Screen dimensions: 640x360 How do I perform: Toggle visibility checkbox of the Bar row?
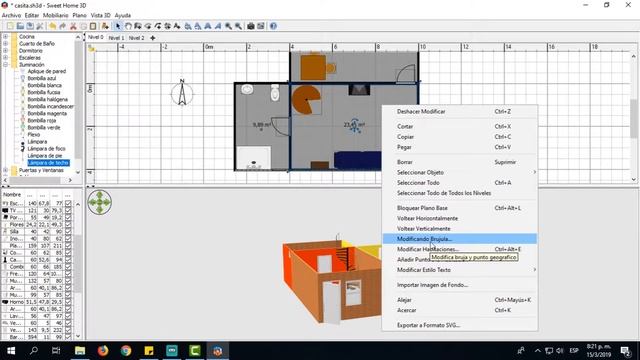point(68,337)
